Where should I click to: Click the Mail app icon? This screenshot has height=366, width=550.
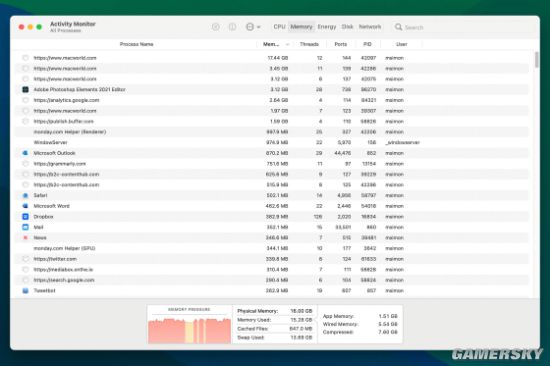tap(25, 227)
